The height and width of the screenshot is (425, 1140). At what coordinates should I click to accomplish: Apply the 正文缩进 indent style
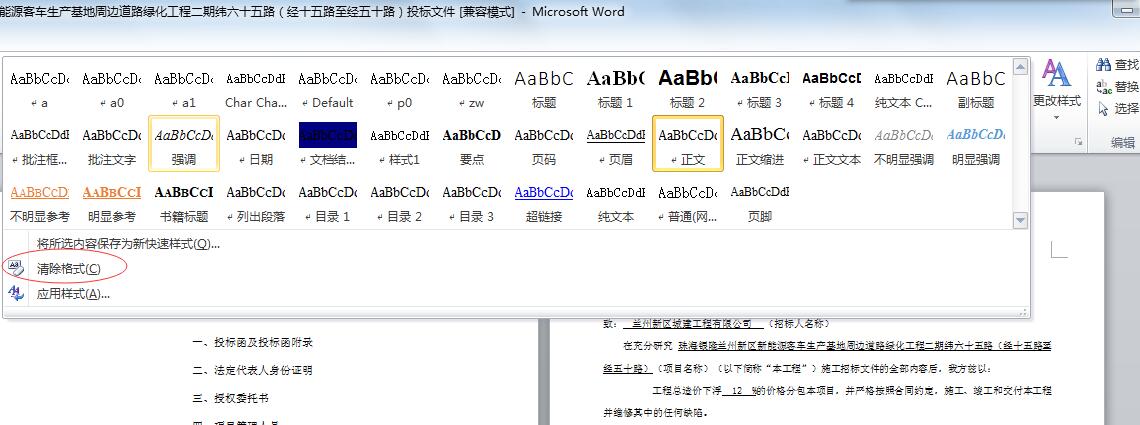[x=760, y=144]
